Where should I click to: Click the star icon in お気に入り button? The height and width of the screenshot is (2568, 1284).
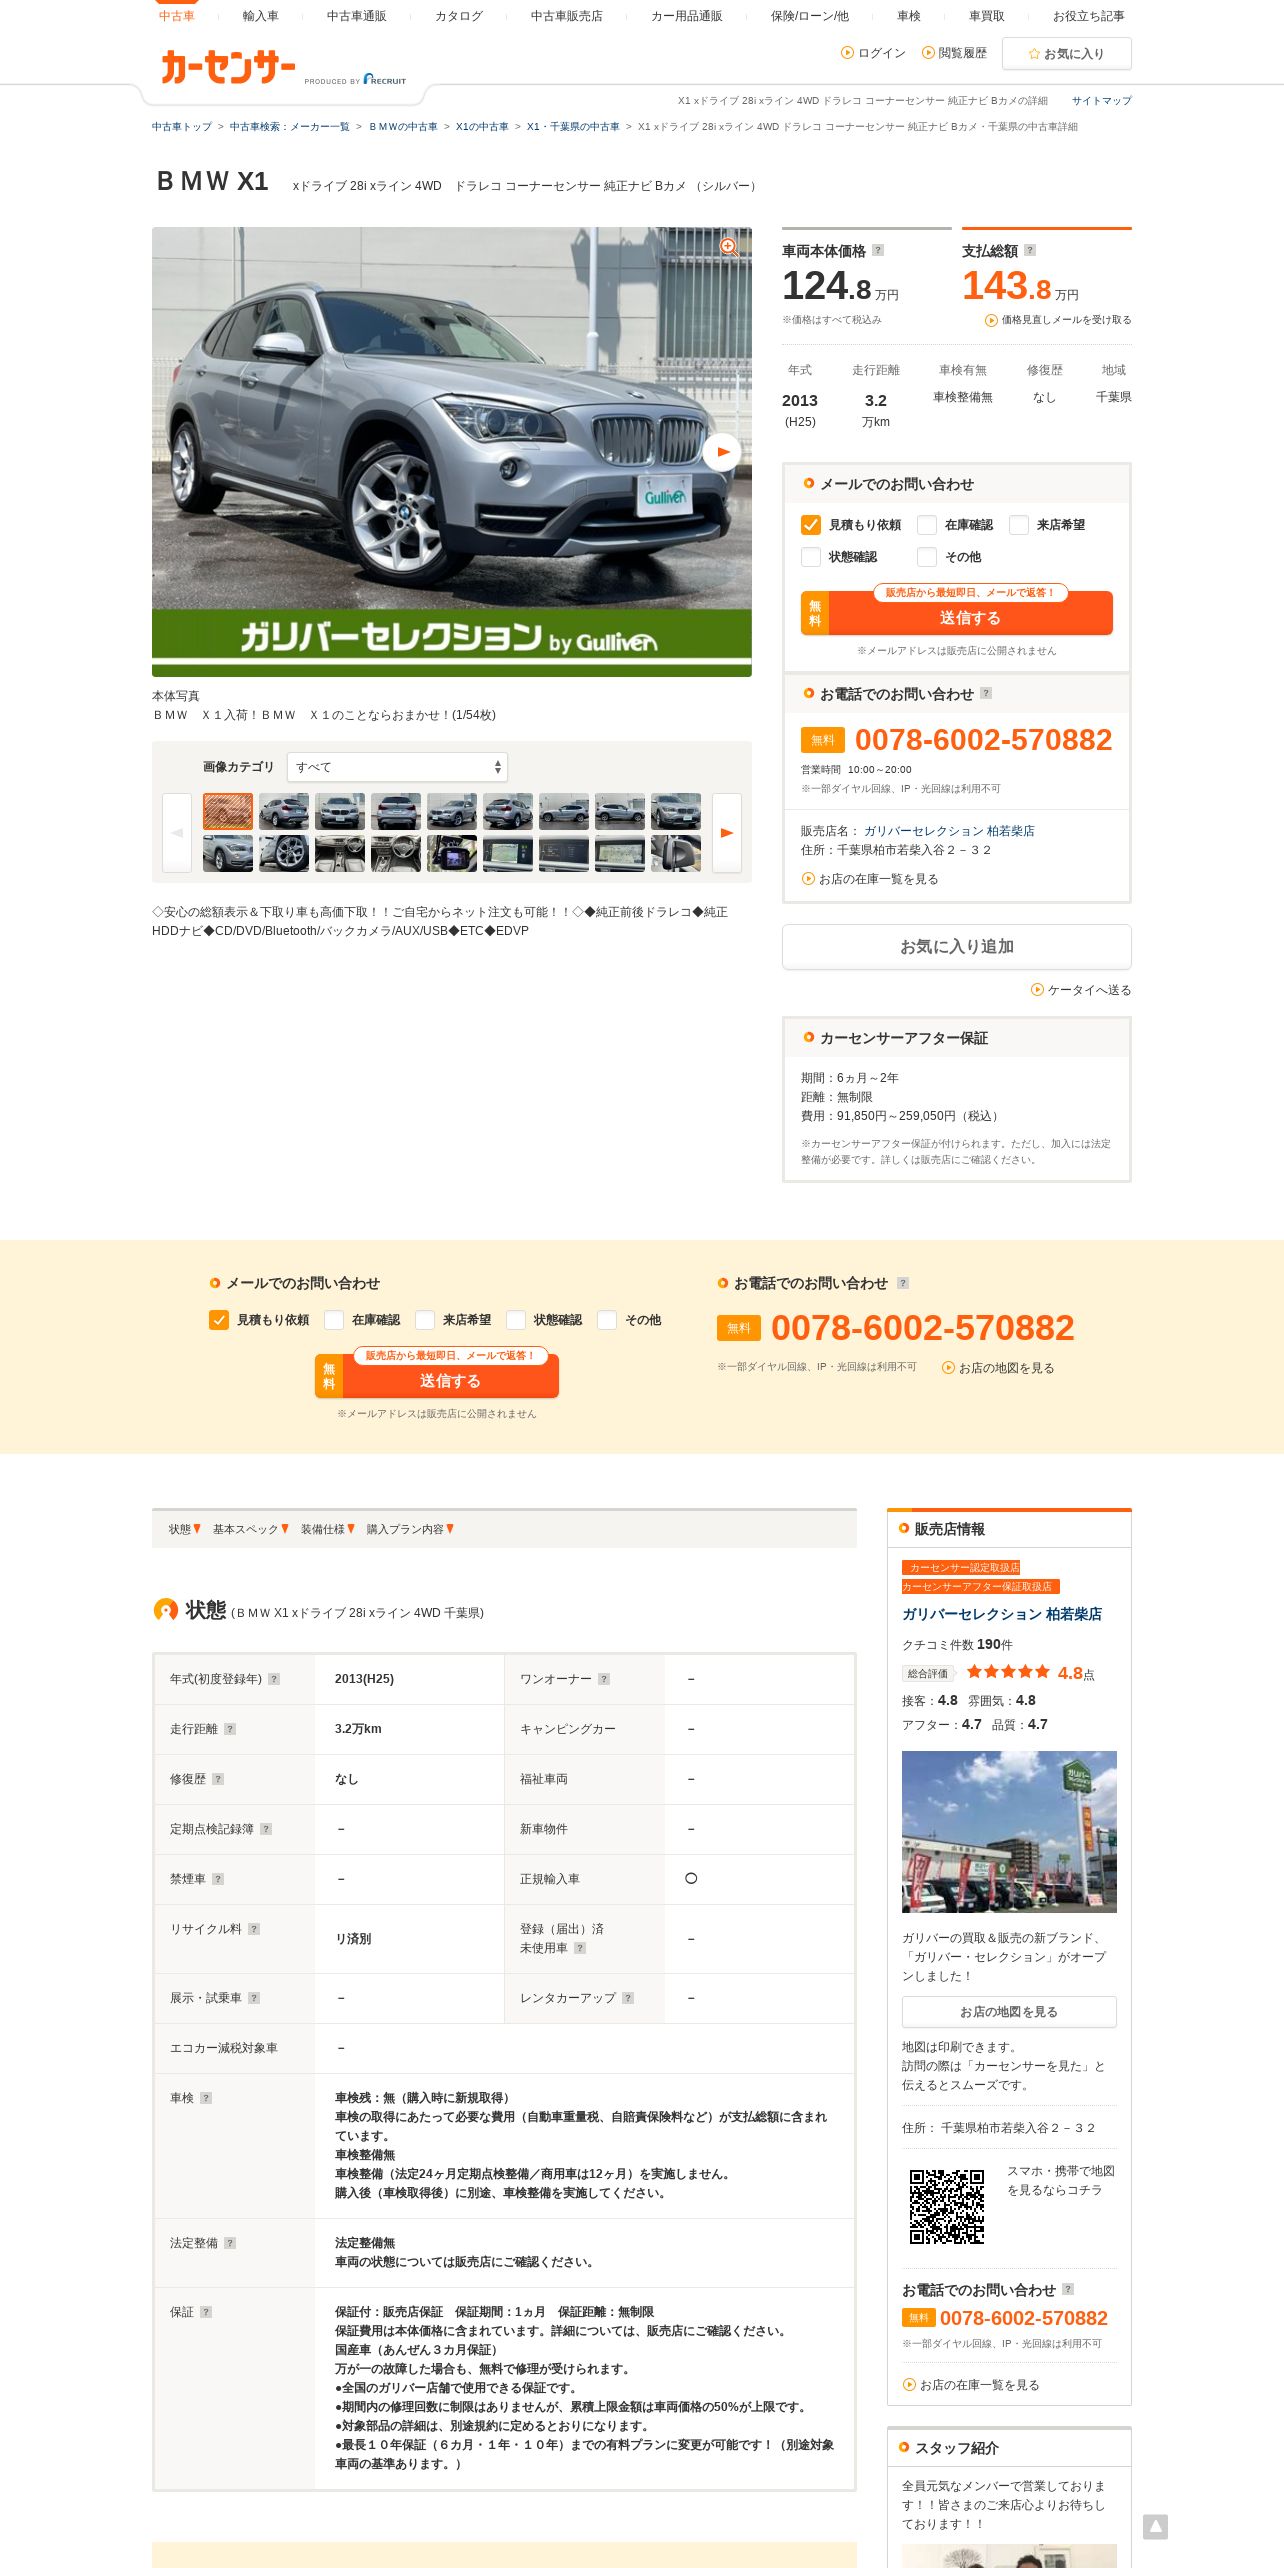(x=1034, y=54)
